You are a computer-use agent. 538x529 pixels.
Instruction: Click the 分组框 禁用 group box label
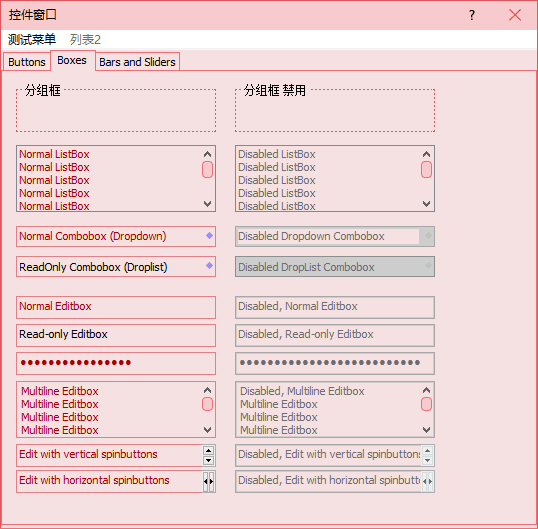click(274, 91)
